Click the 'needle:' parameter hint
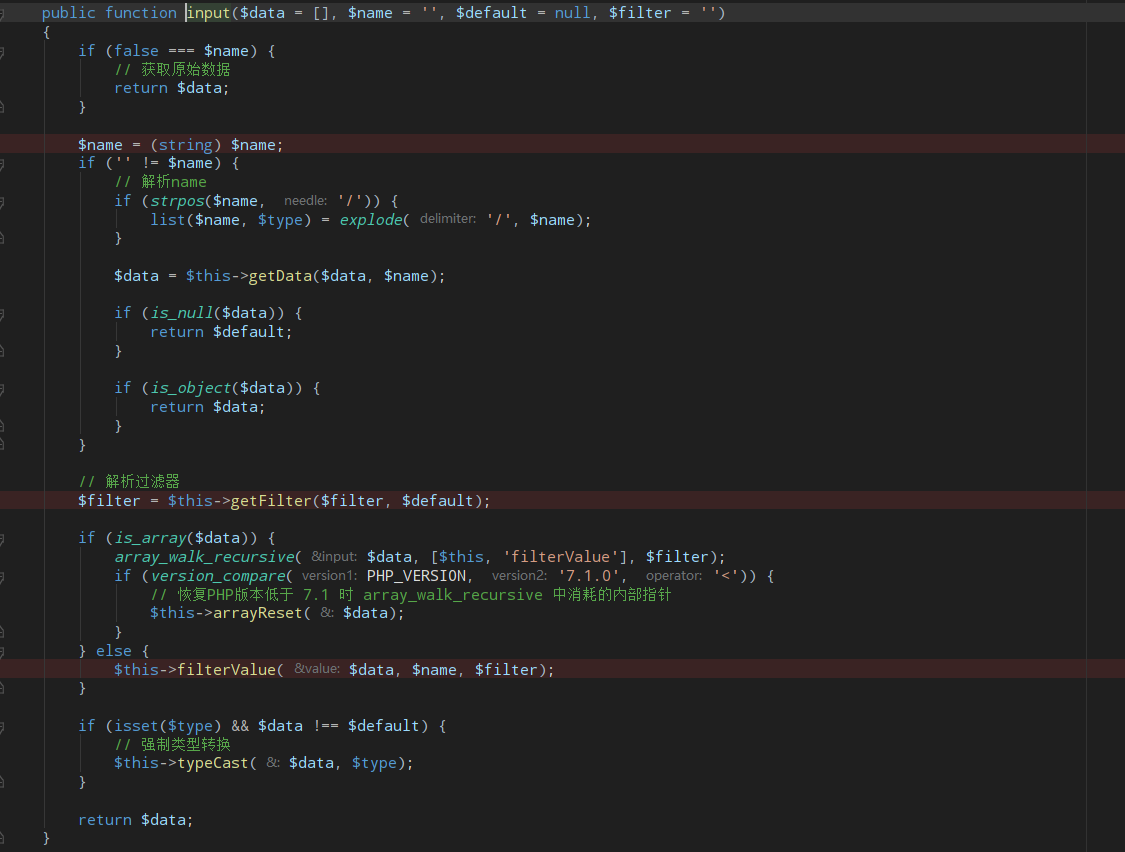 [x=305, y=201]
